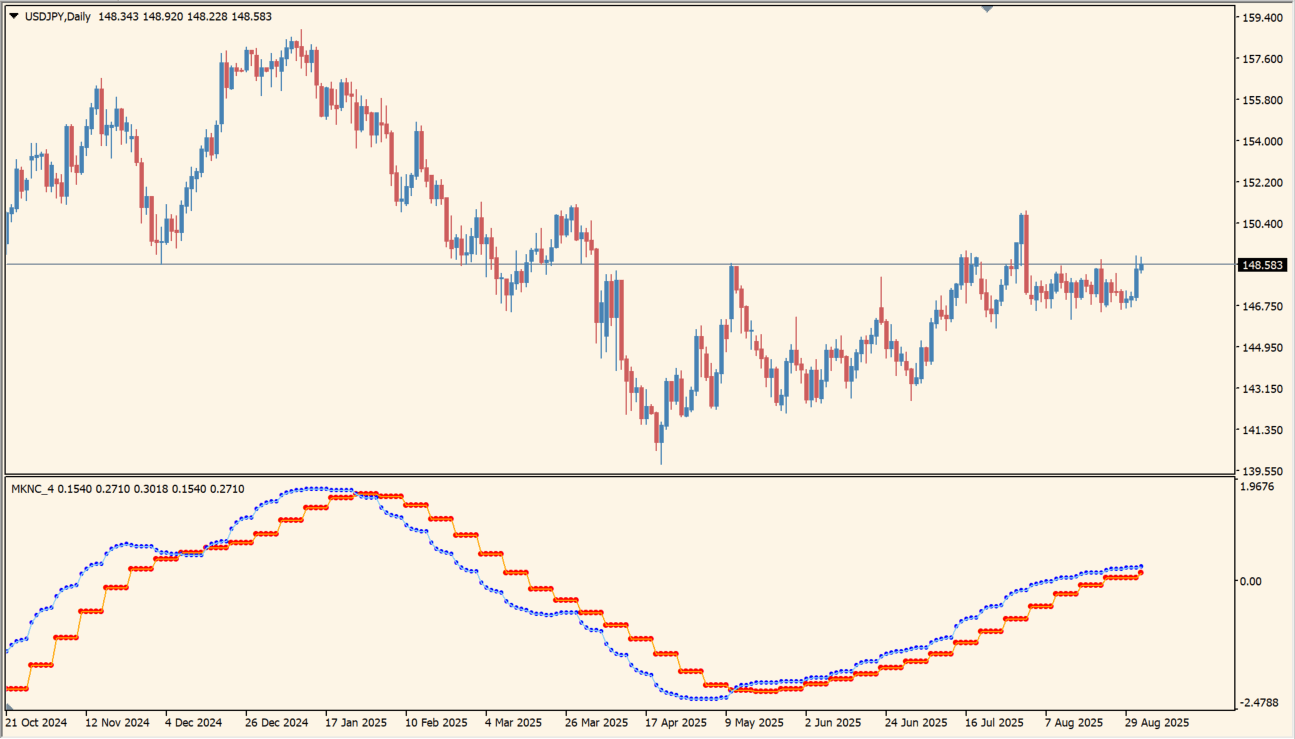
Task: Click the 10 Feb 2025 date label
Action: click(x=437, y=722)
